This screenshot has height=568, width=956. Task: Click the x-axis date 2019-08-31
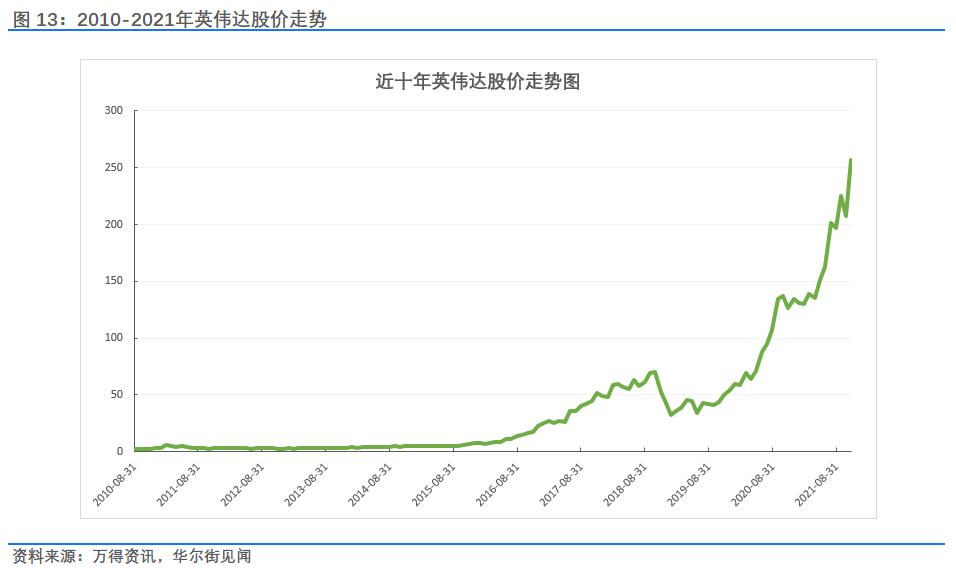(690, 485)
